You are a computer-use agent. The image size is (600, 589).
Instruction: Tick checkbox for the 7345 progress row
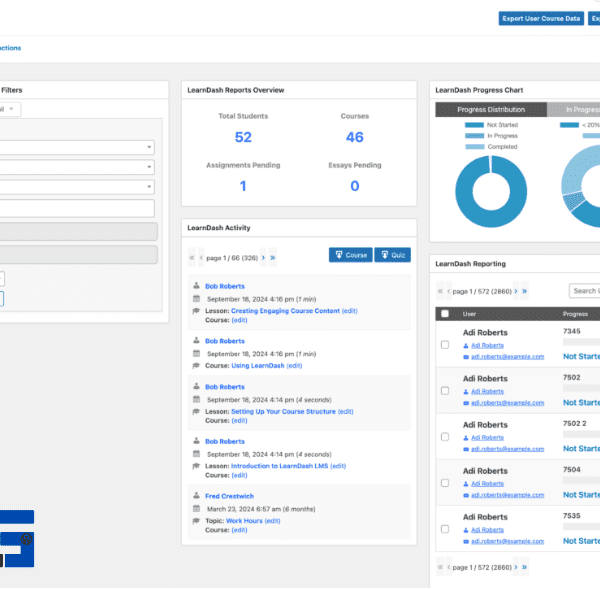tap(444, 344)
